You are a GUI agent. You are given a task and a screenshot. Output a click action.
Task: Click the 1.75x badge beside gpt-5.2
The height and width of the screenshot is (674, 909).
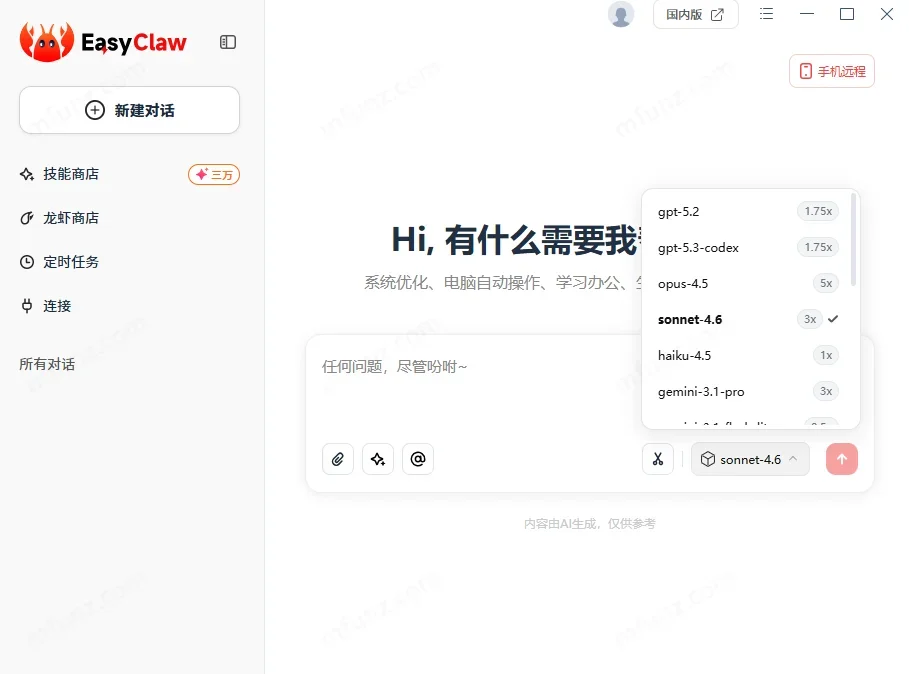(x=818, y=212)
